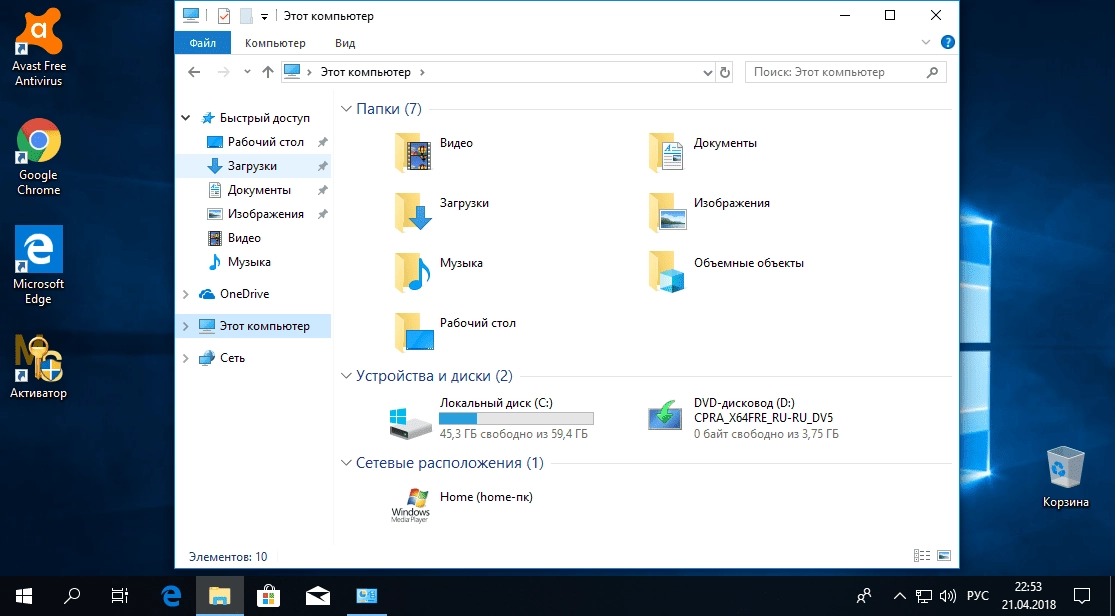Open Microsoft Edge desktop shortcut
The image size is (1115, 616).
coord(38,265)
